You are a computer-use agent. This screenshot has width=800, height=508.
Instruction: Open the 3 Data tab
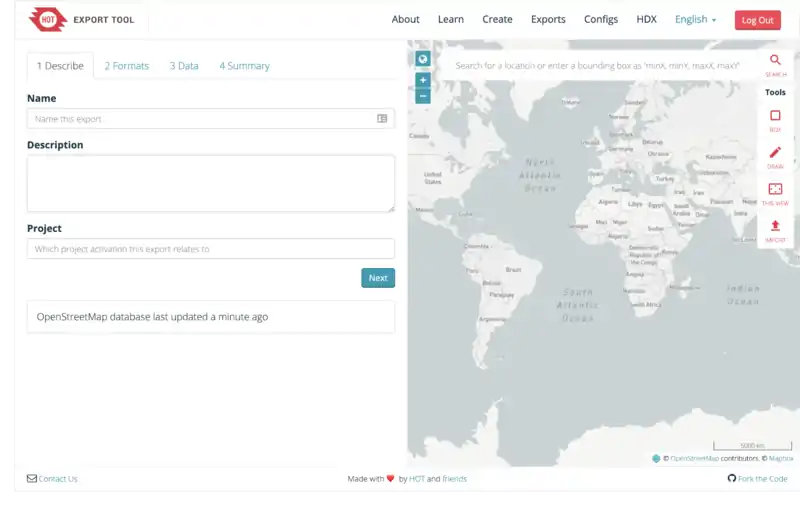click(184, 66)
